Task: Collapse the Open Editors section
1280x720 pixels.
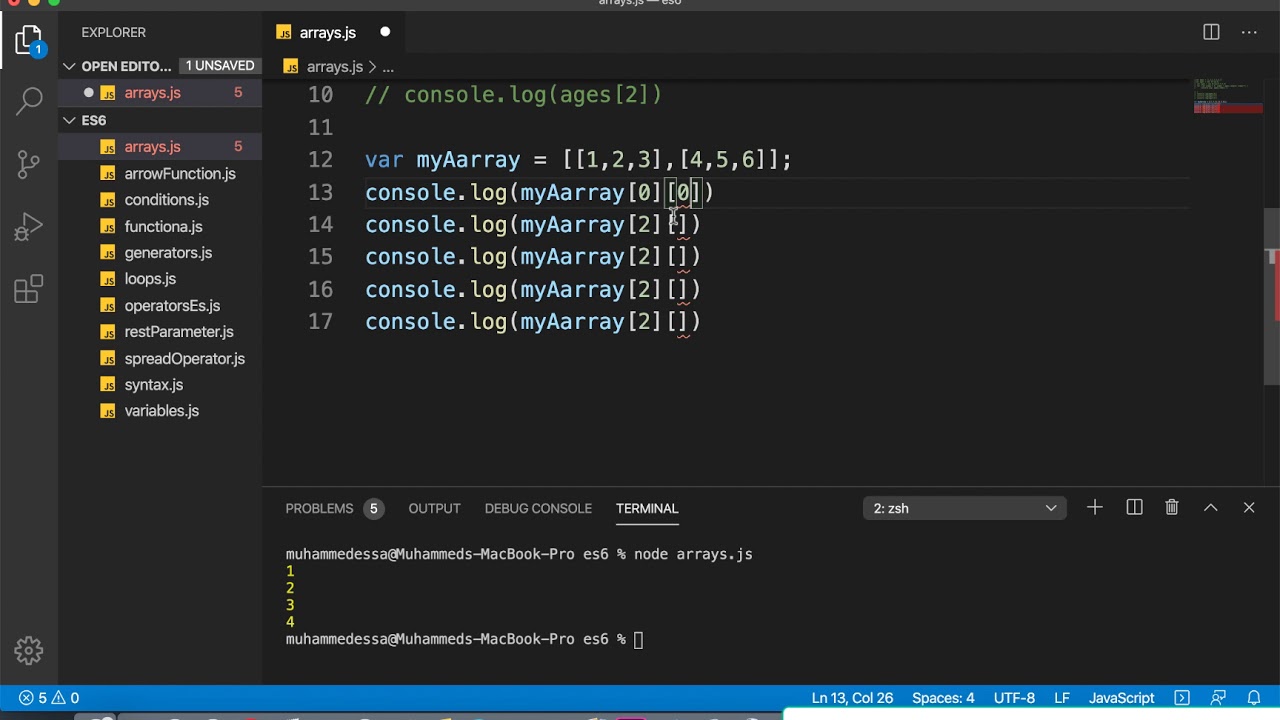Action: (x=69, y=66)
